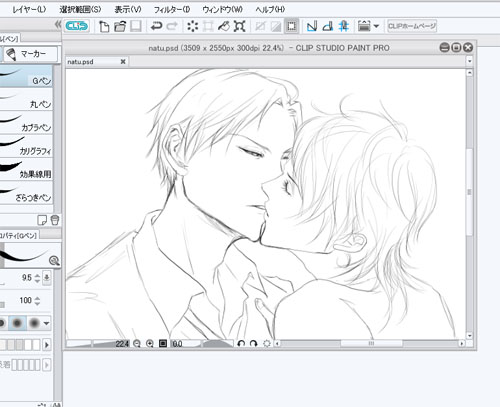Toggle the Show selection border icon
The height and width of the screenshot is (407, 500).
click(x=291, y=26)
